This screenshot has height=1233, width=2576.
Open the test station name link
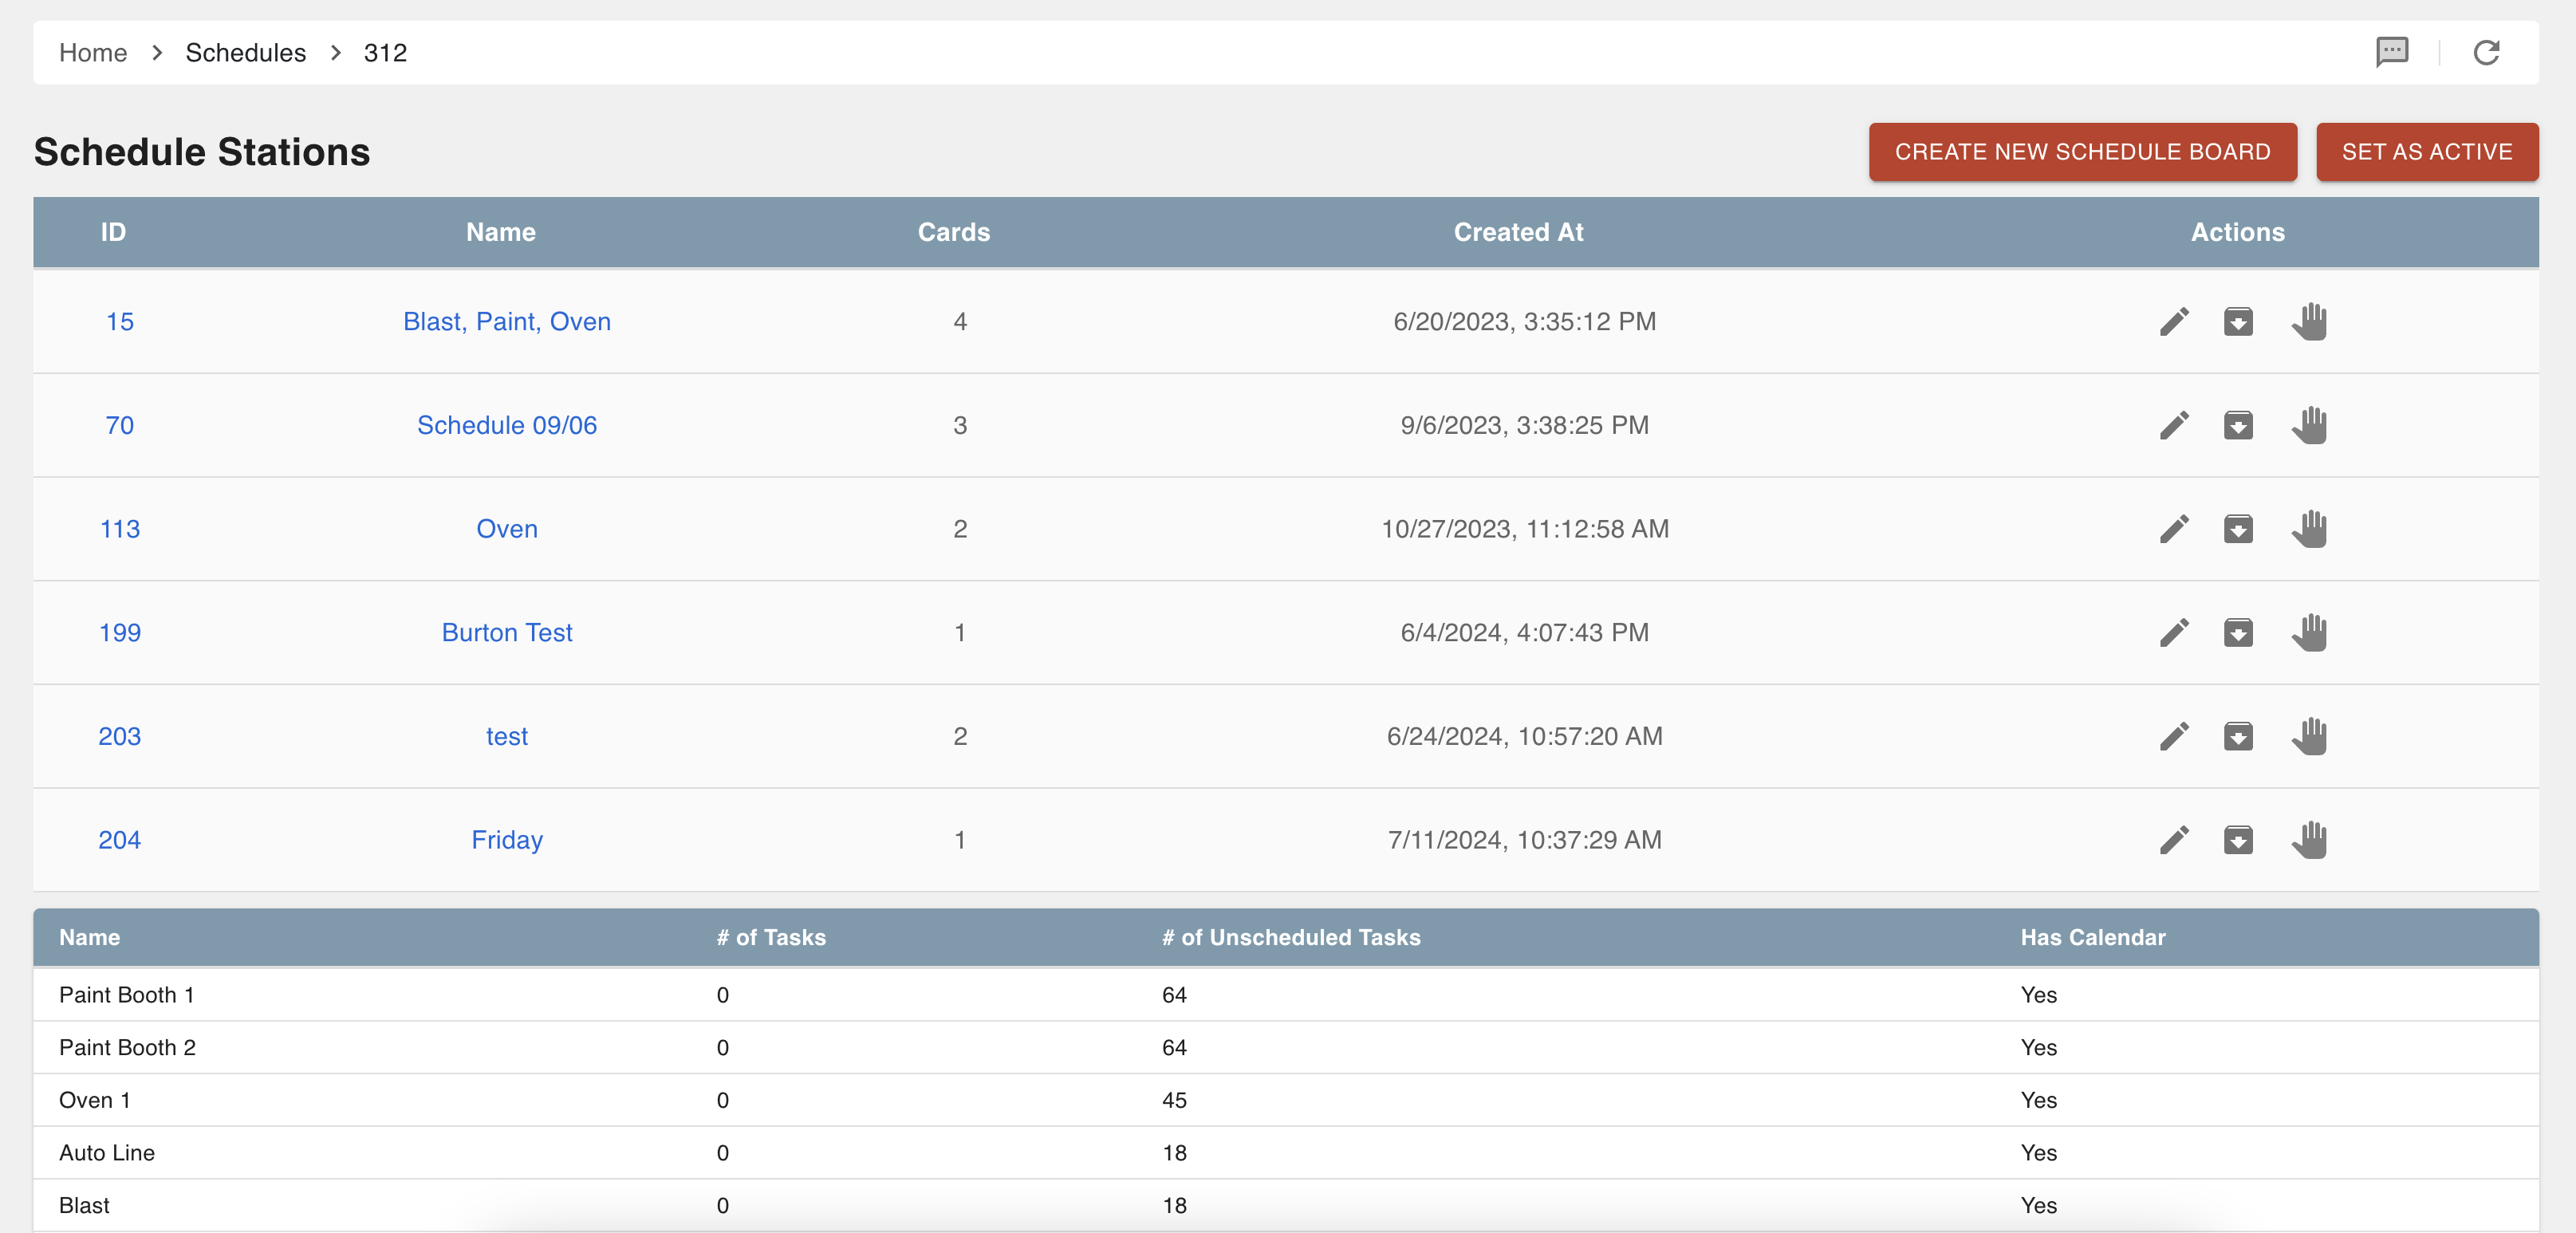coord(507,737)
